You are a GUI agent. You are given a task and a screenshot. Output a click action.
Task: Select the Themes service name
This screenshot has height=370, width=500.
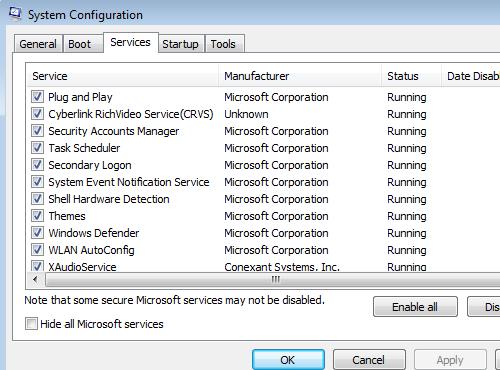pyautogui.click(x=67, y=216)
